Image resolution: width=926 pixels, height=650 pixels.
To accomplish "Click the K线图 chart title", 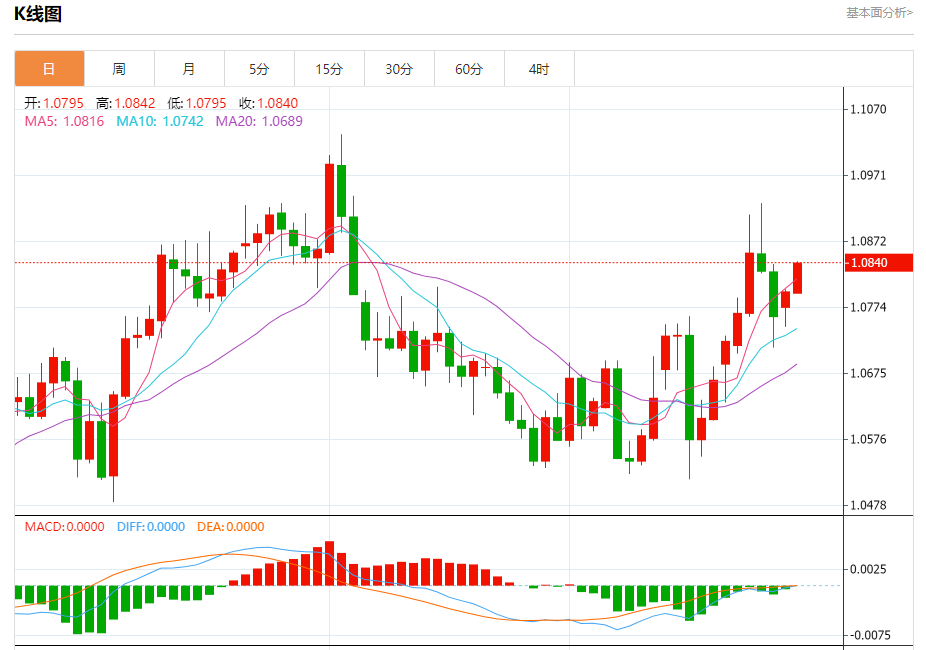I will coord(38,14).
